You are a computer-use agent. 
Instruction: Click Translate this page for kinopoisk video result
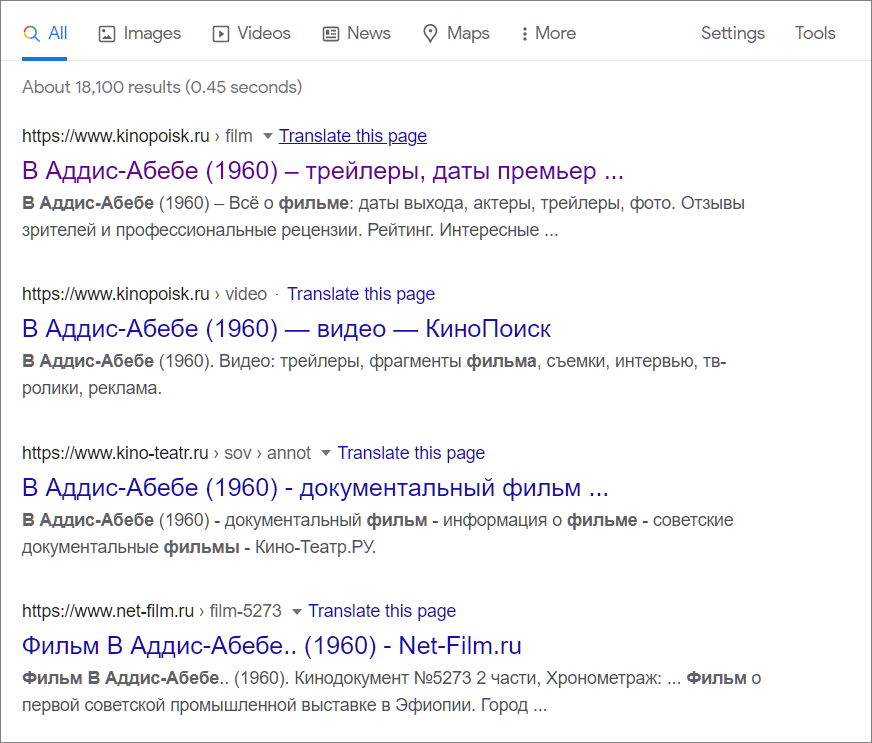(361, 294)
